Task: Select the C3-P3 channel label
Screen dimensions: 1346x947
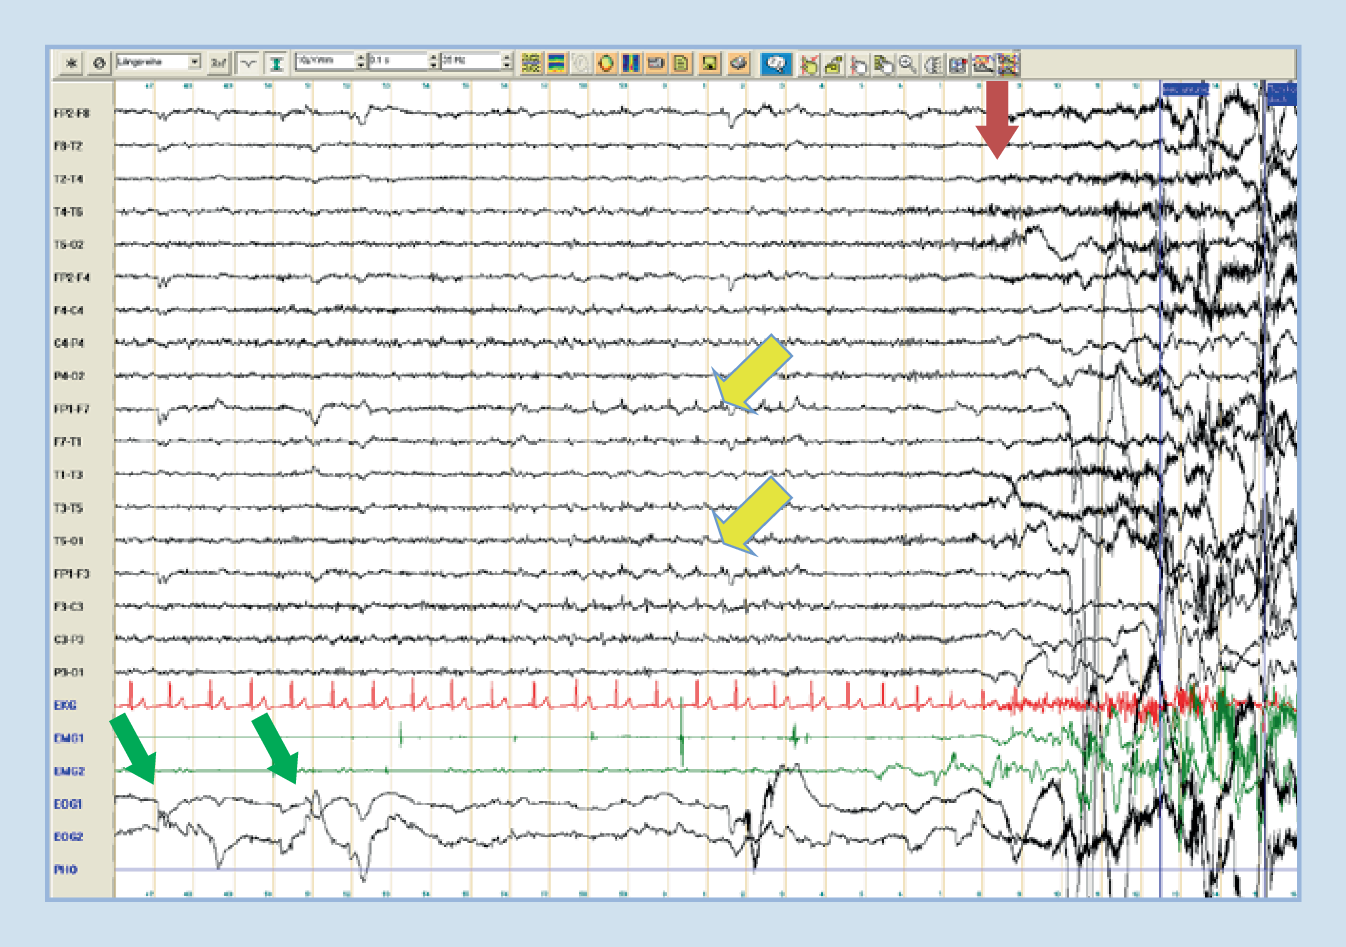Action: coord(68,640)
